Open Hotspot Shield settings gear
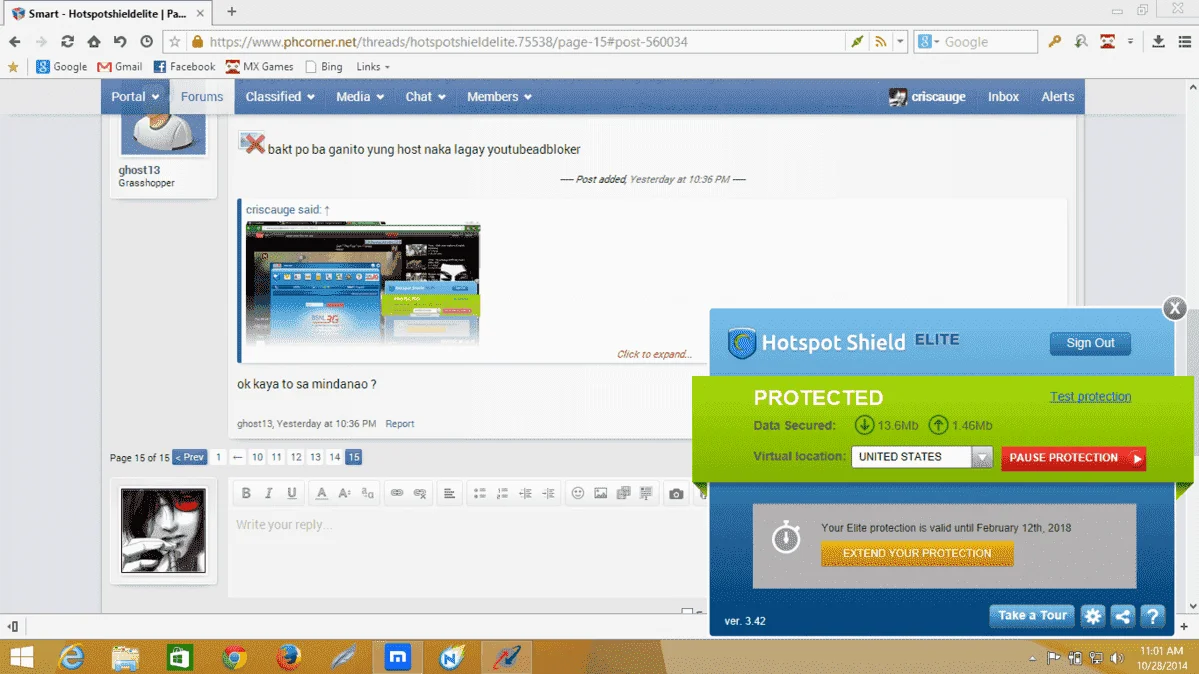This screenshot has width=1199, height=674. coord(1093,616)
